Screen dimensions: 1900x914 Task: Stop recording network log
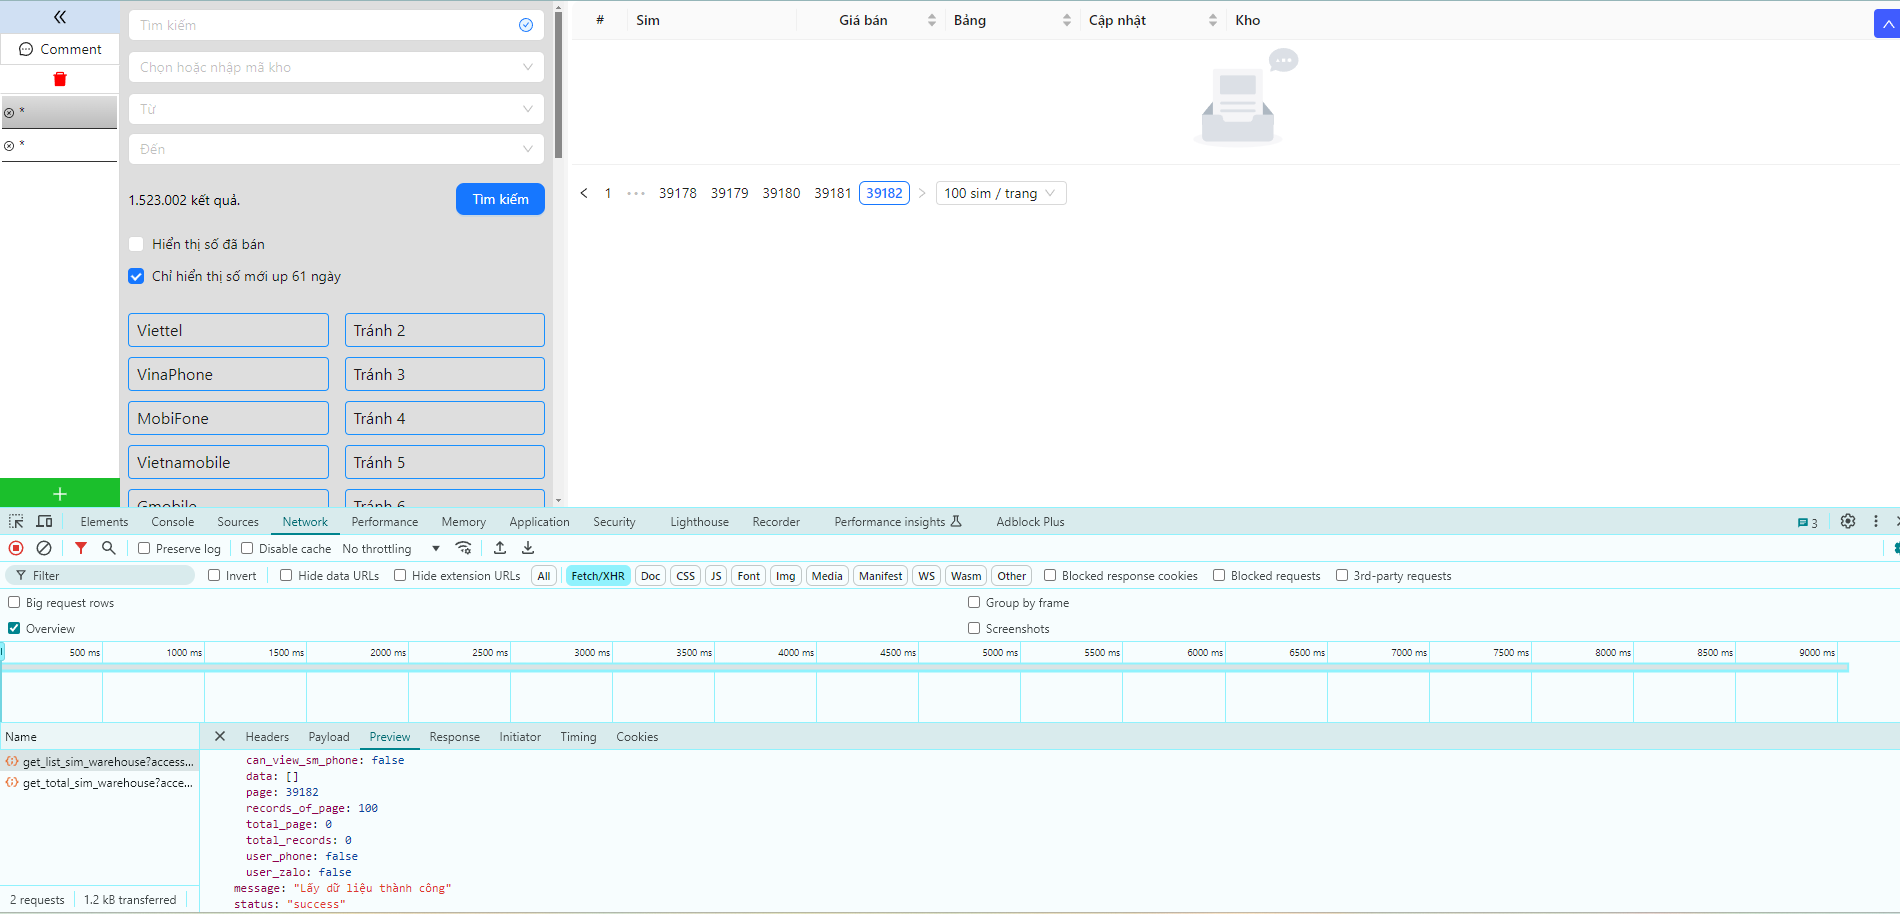tap(16, 548)
